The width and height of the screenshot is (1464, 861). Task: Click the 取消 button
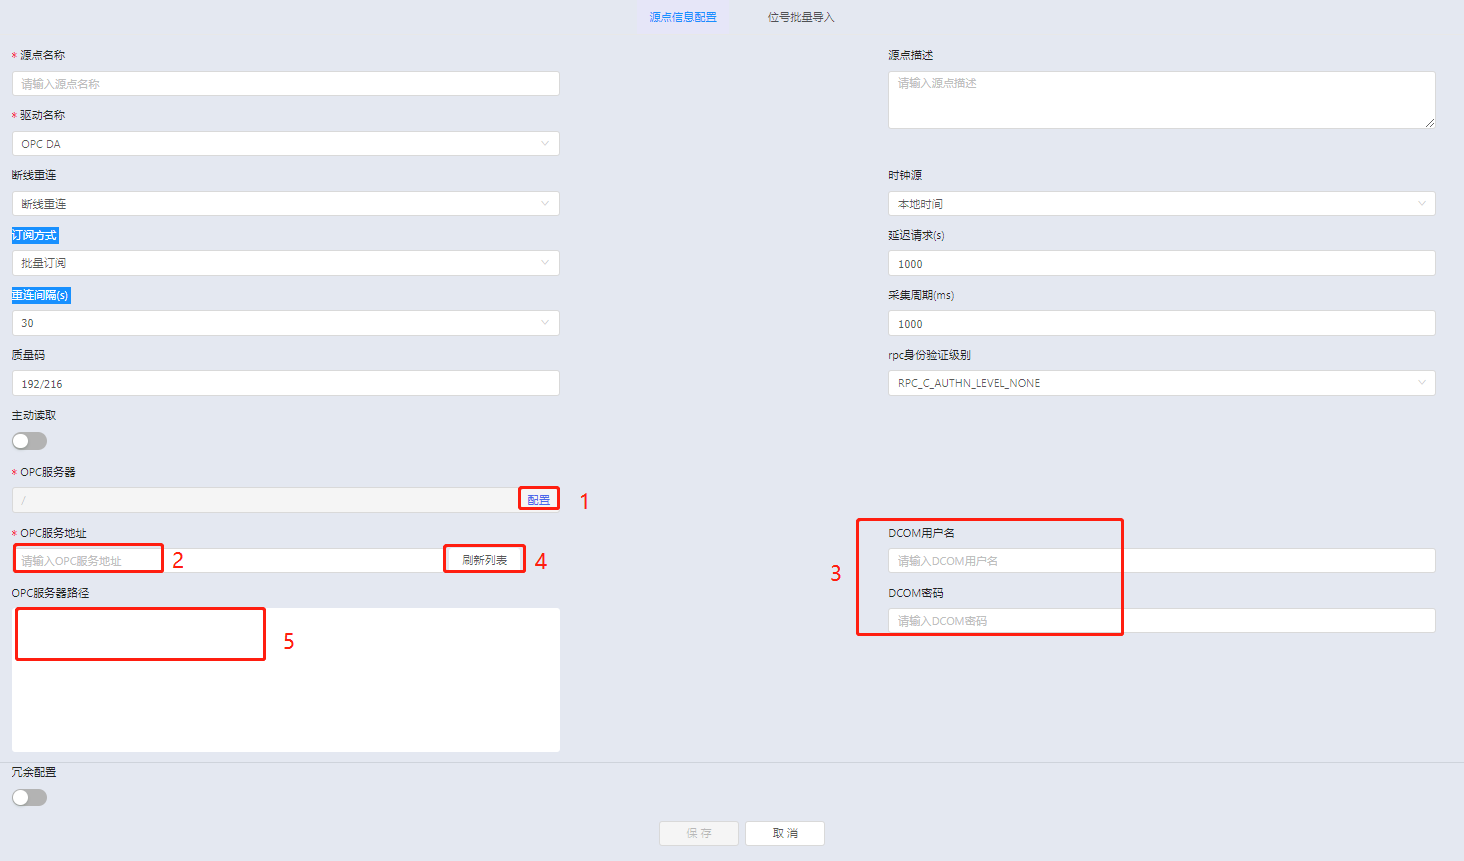click(784, 833)
